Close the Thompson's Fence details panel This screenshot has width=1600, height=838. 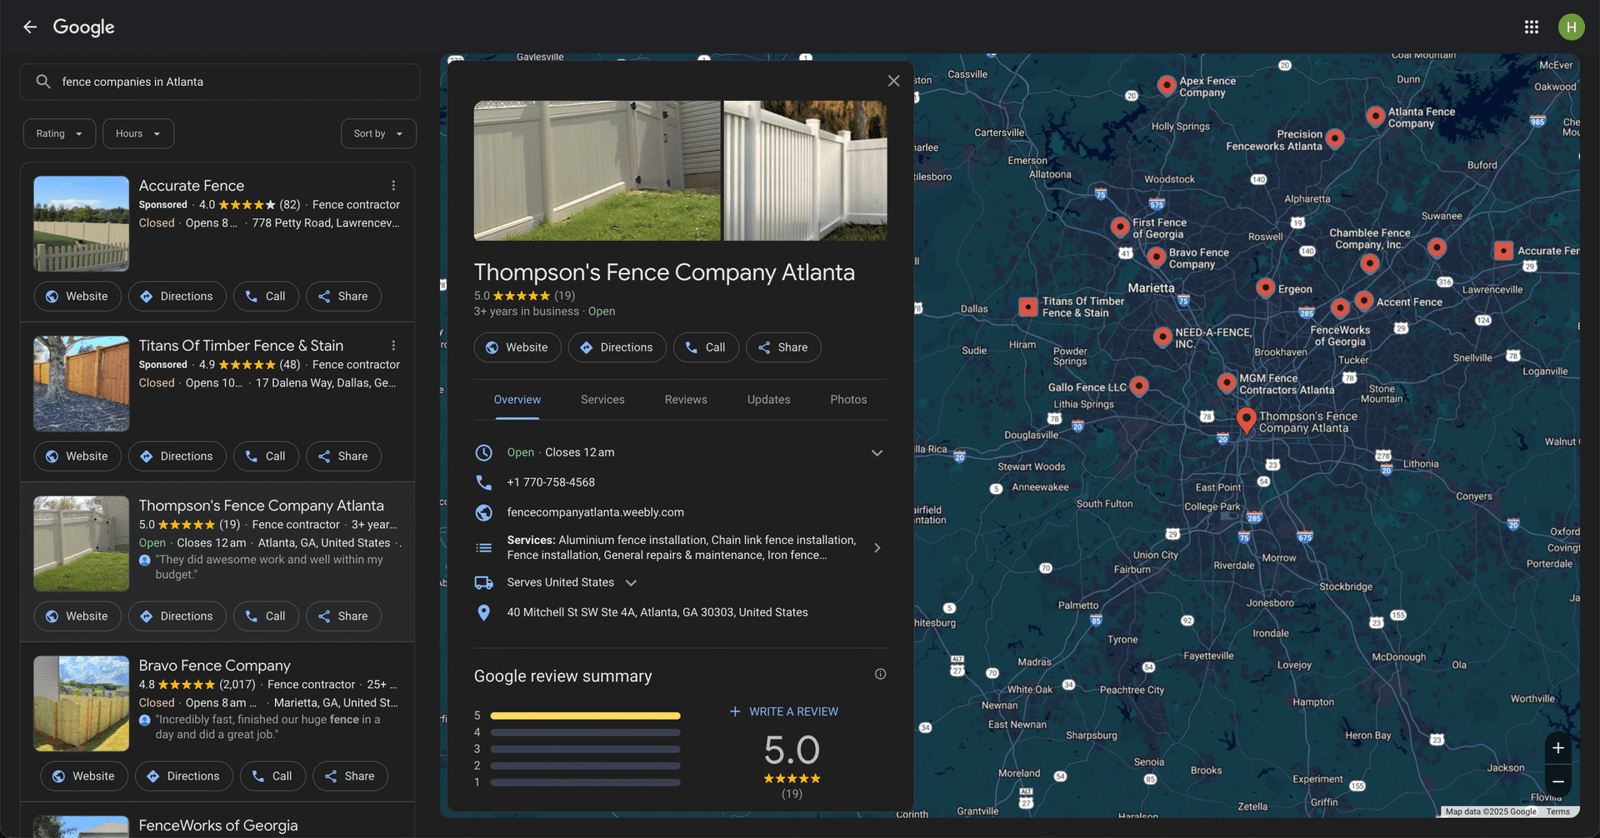pyautogui.click(x=894, y=81)
